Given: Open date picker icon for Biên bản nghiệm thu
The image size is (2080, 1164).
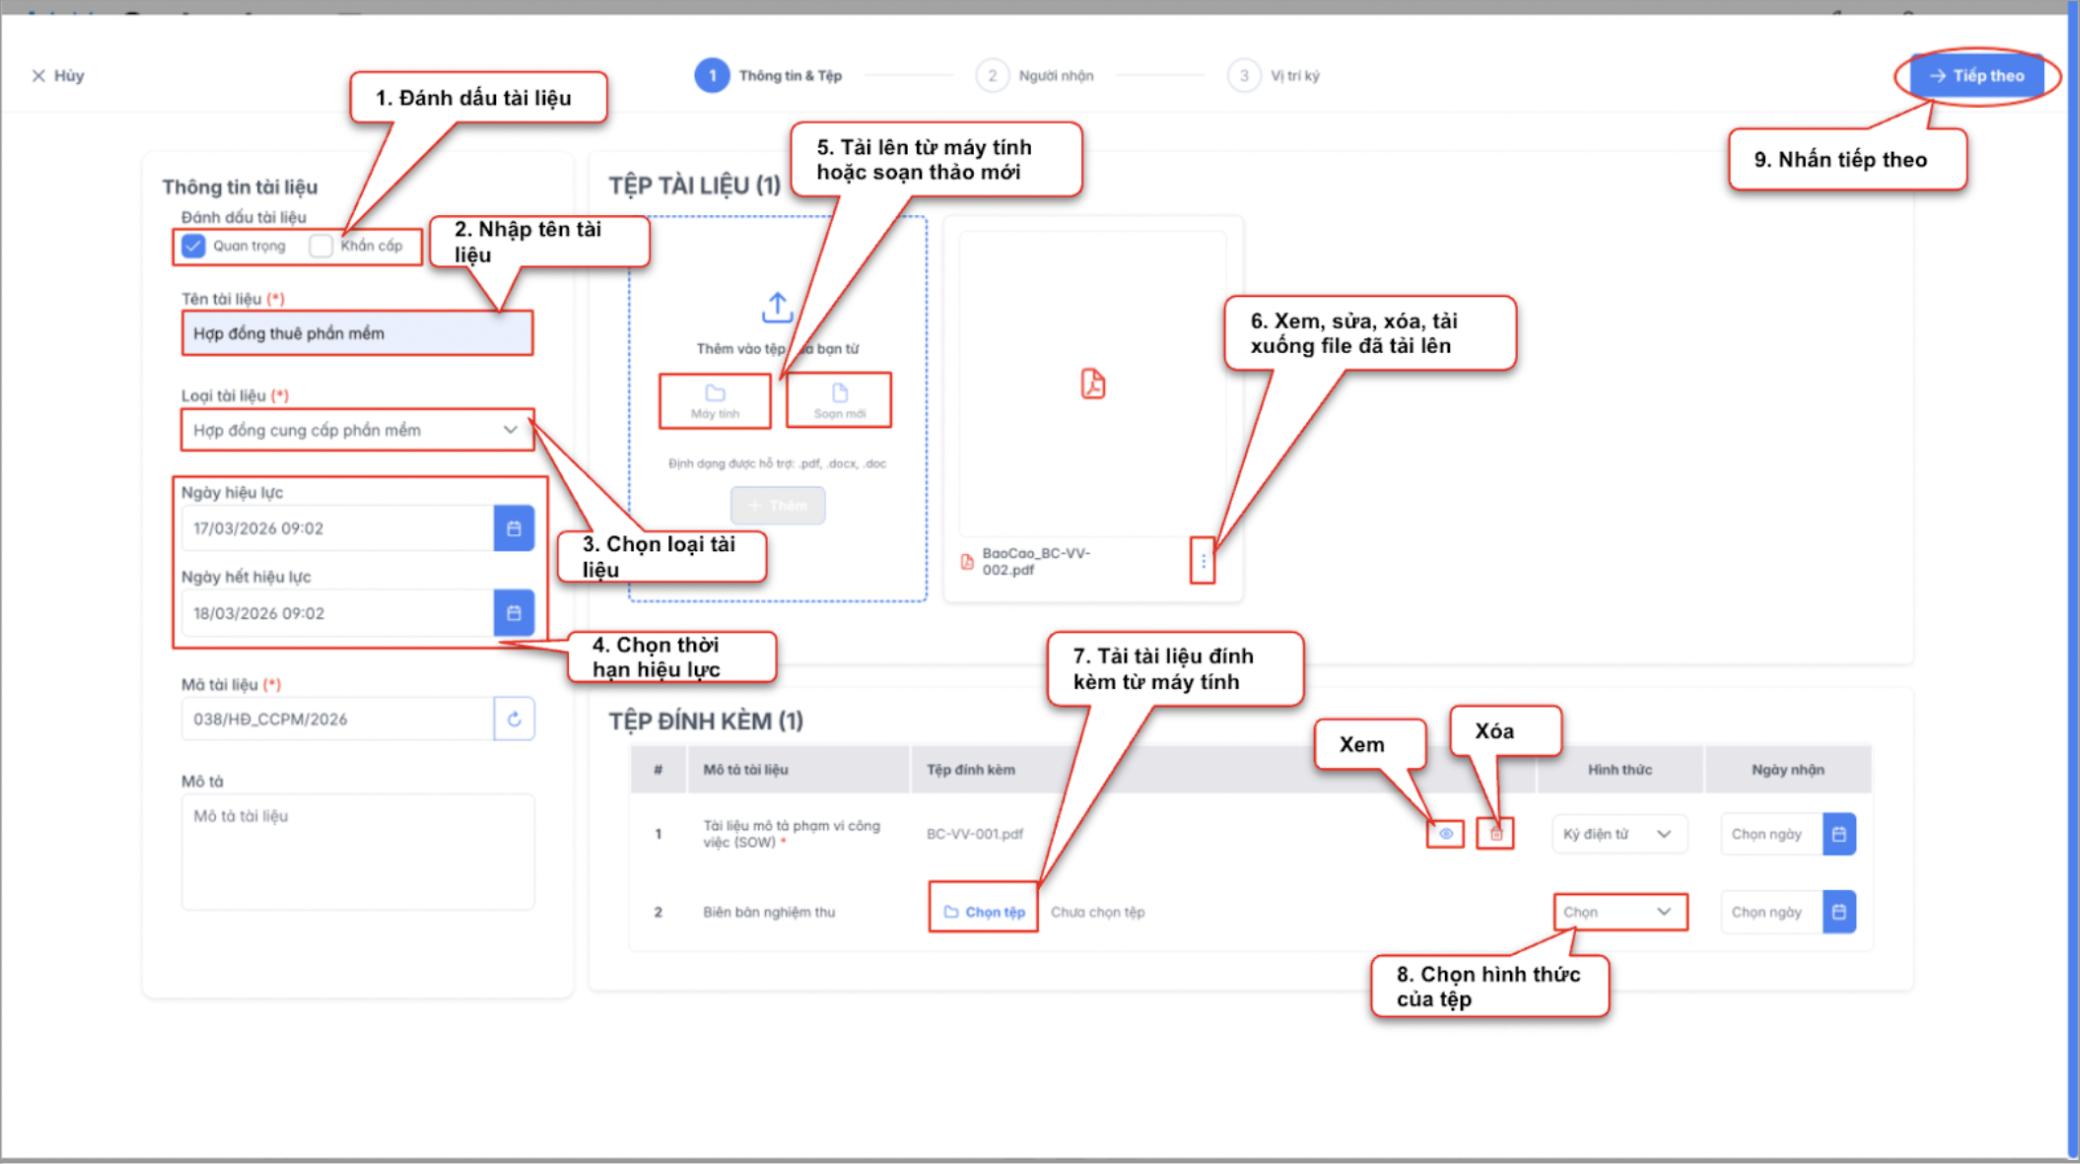Looking at the screenshot, I should pos(1839,912).
